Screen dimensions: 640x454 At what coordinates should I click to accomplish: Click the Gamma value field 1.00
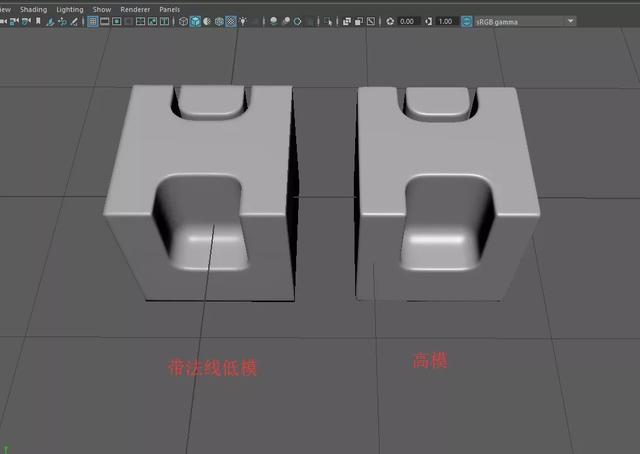tap(446, 21)
